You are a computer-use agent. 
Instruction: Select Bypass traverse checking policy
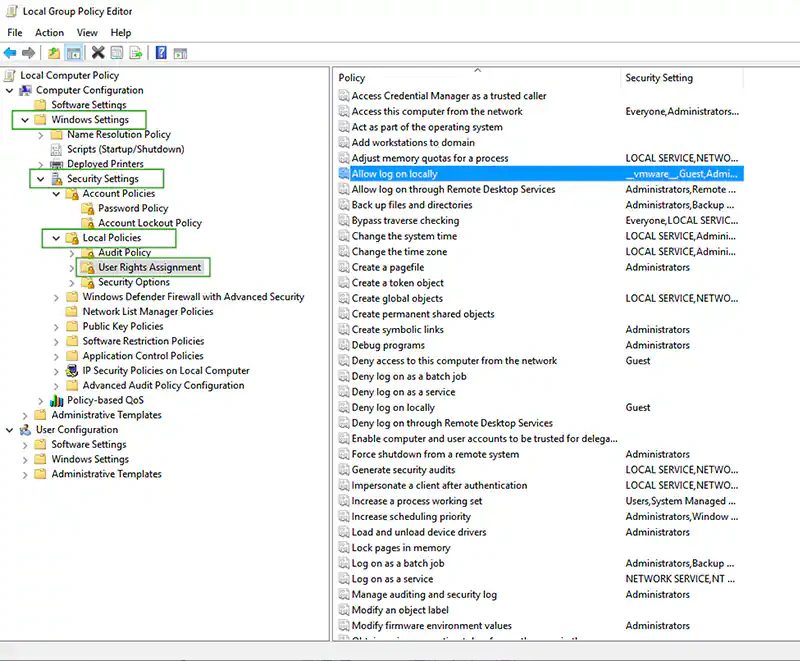[406, 220]
